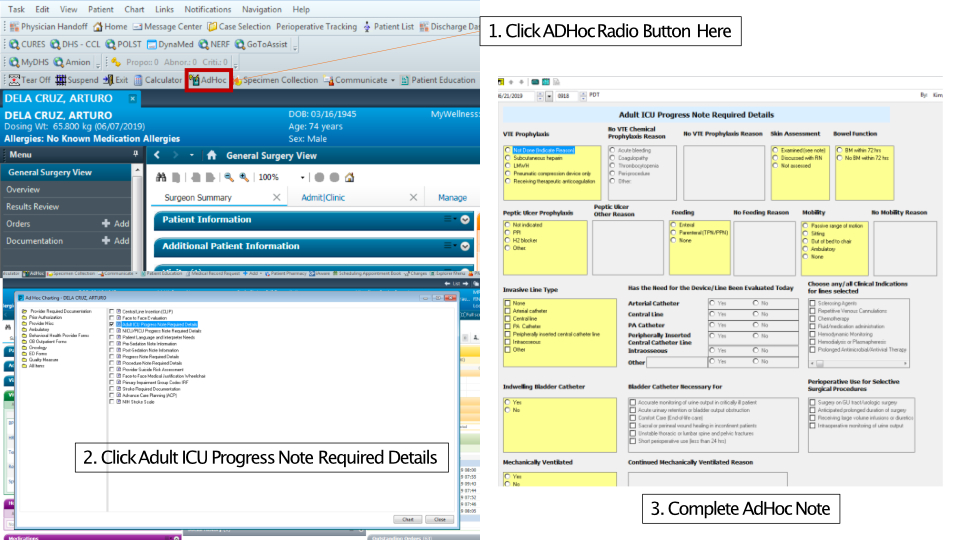Collapse the Patient Information section
Screen dimensions: 960x540
[465, 219]
